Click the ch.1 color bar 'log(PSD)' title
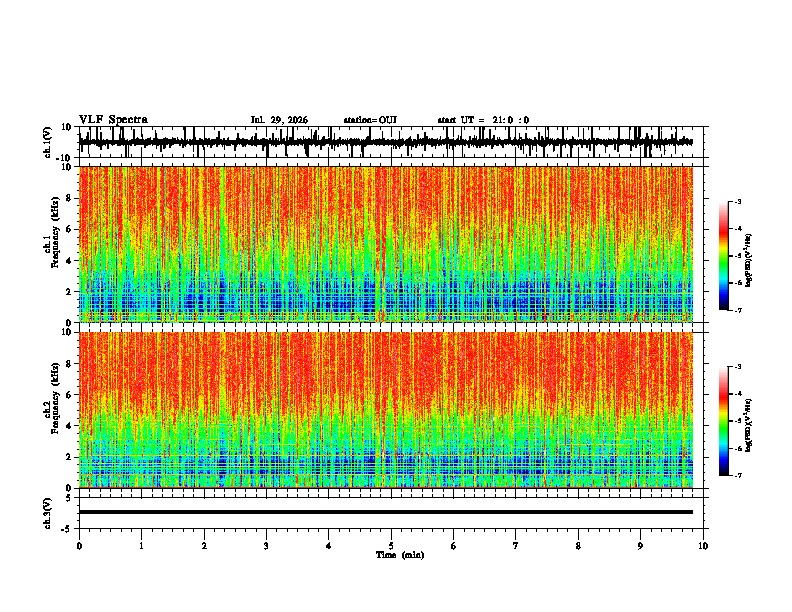792x612 pixels. 749,260
